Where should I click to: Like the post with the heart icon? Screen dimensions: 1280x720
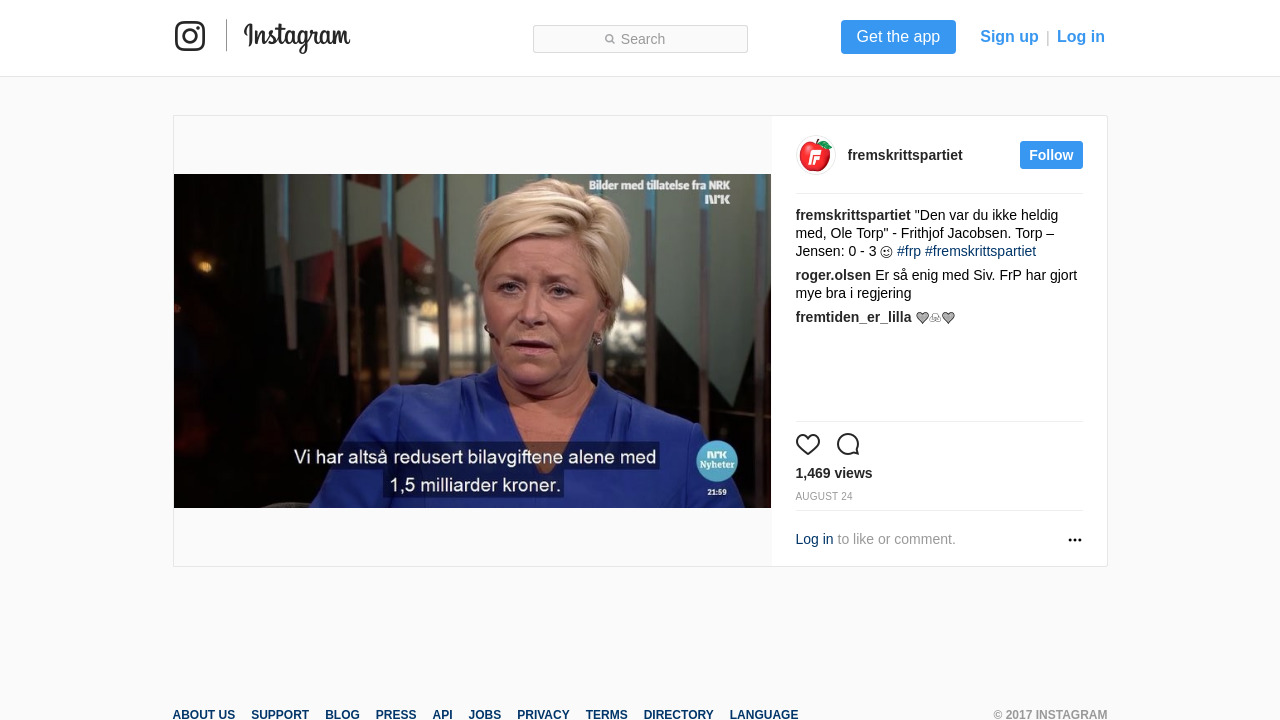click(808, 444)
